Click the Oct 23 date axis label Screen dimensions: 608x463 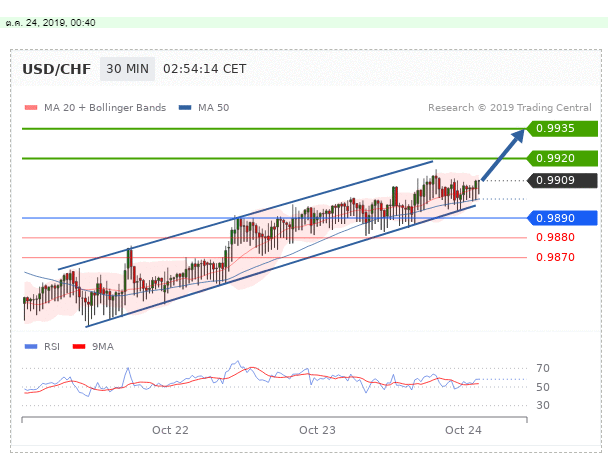point(317,430)
